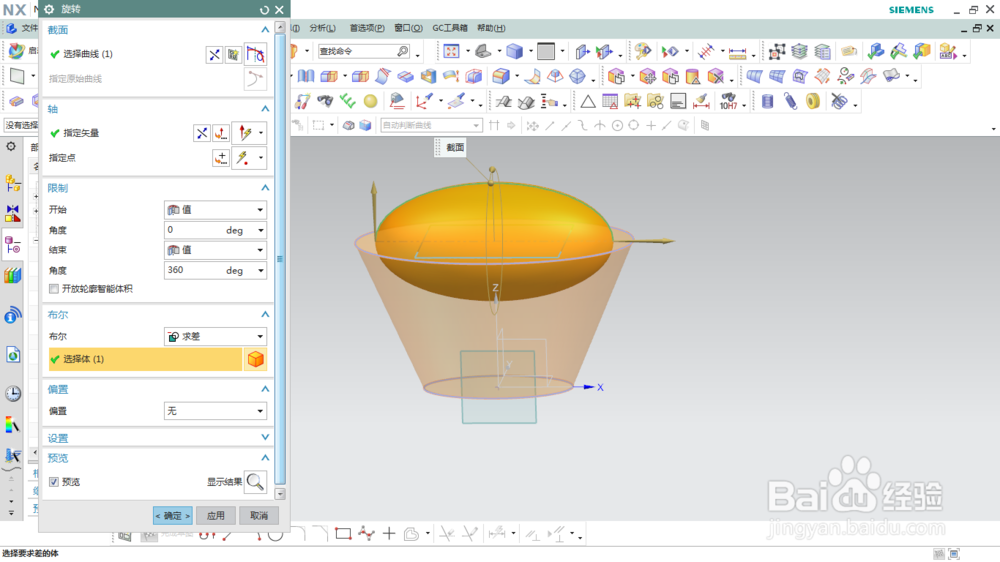Click the cylinder spring-tools icon
The height and width of the screenshot is (562, 1000).
click(767, 101)
